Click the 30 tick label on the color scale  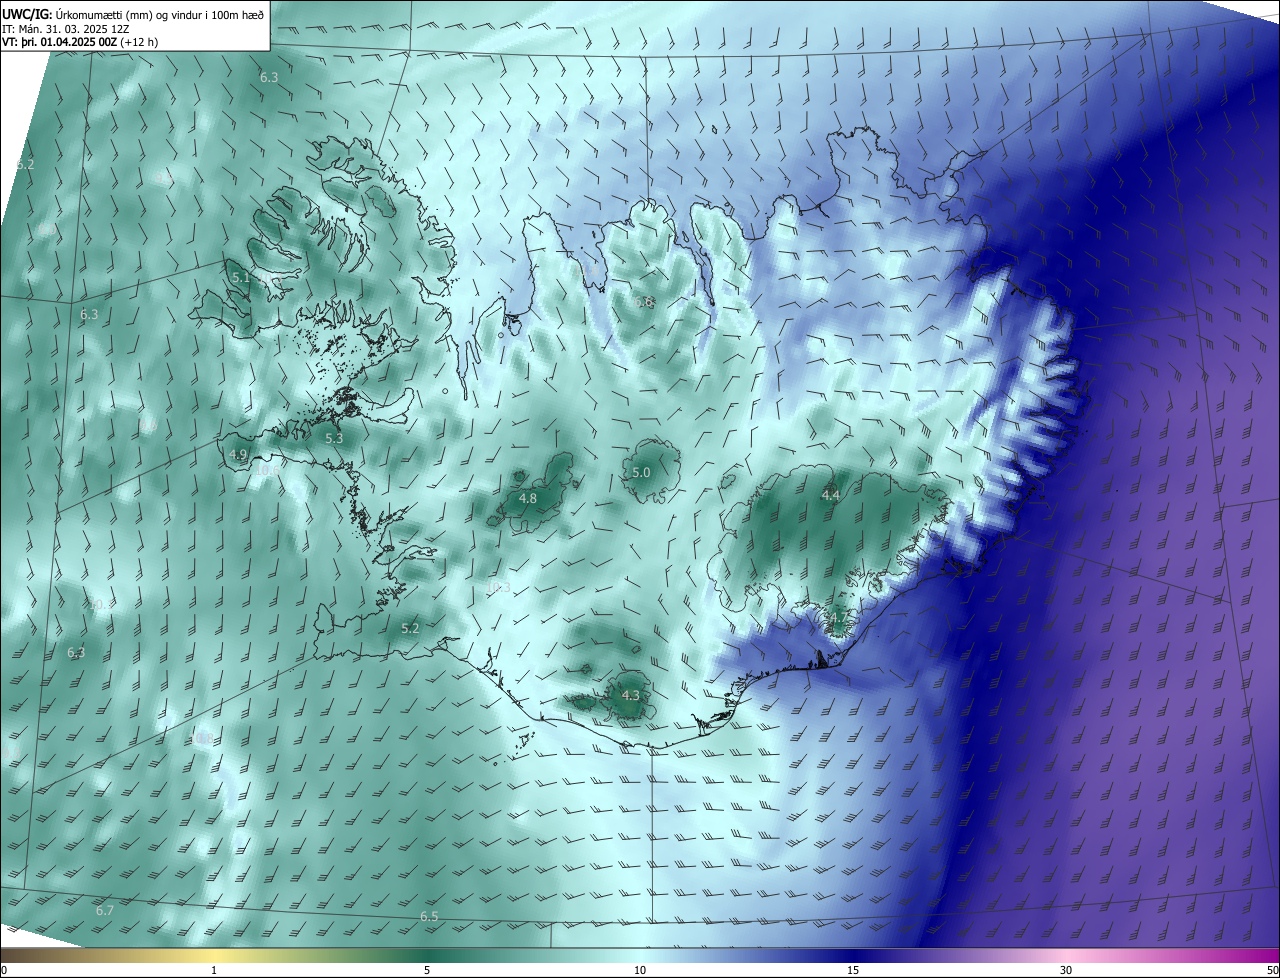click(1066, 970)
